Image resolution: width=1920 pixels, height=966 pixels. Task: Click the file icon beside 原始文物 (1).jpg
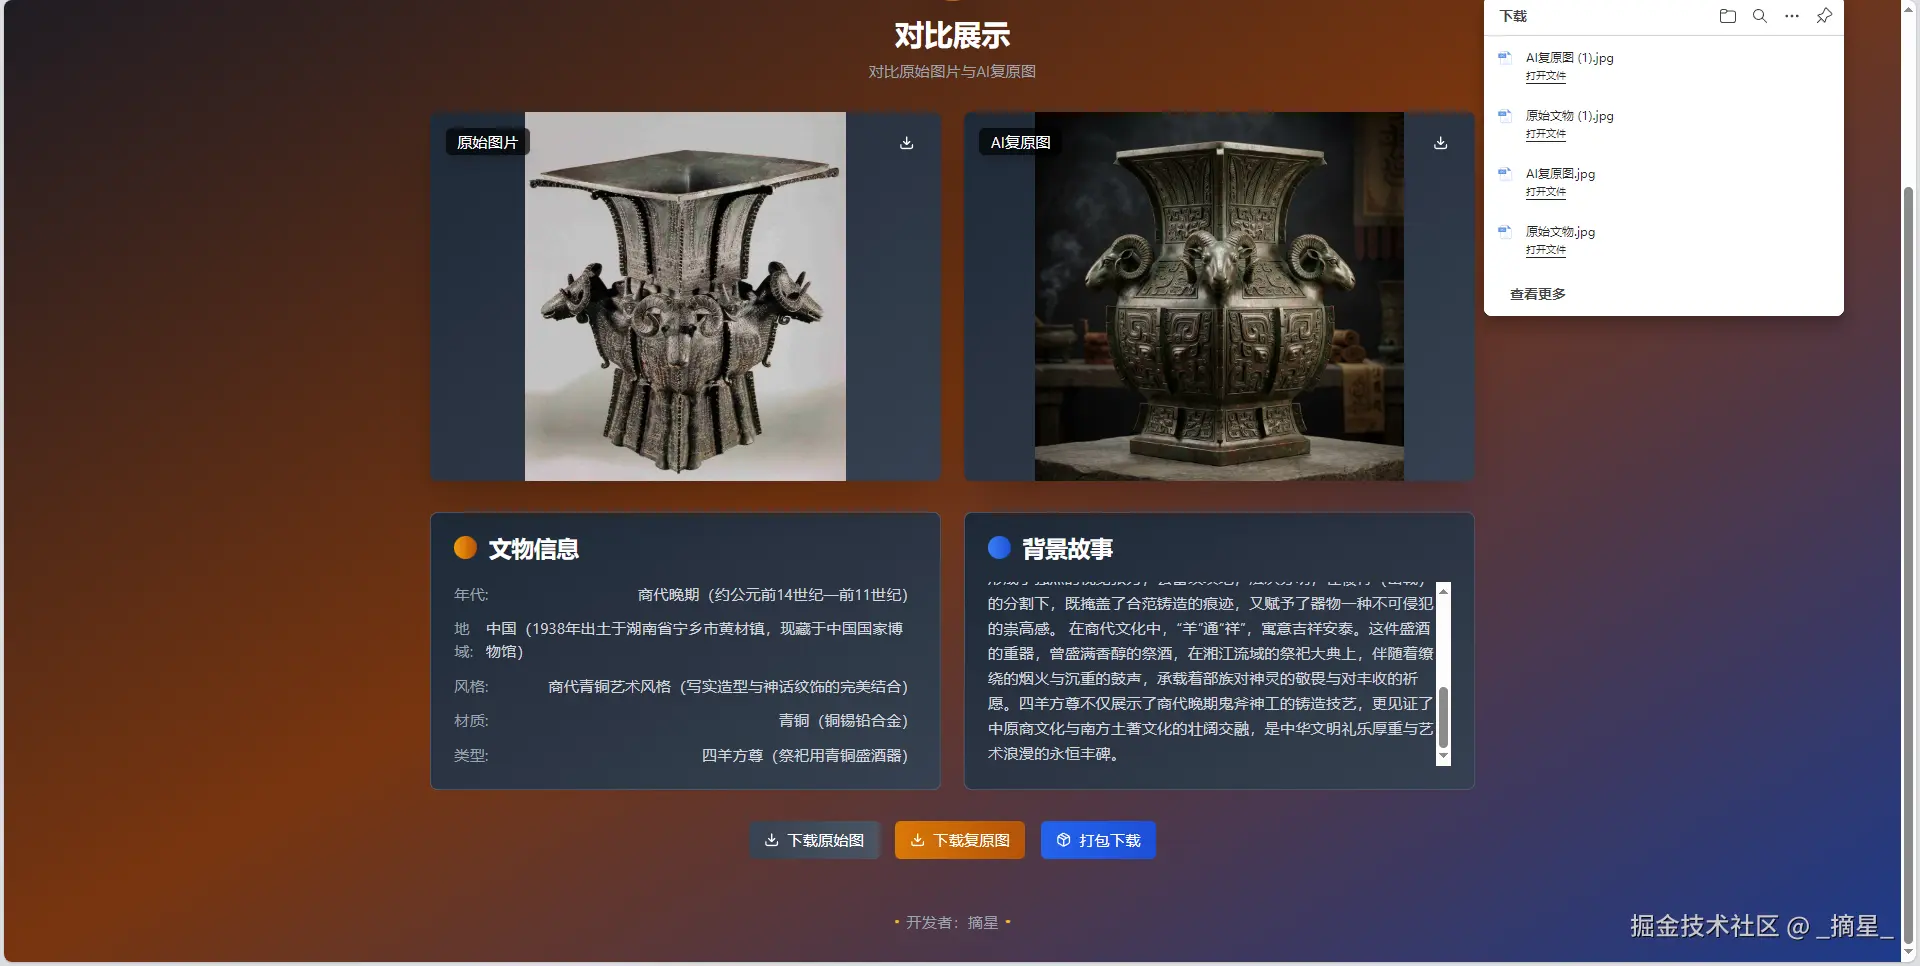[x=1504, y=115]
